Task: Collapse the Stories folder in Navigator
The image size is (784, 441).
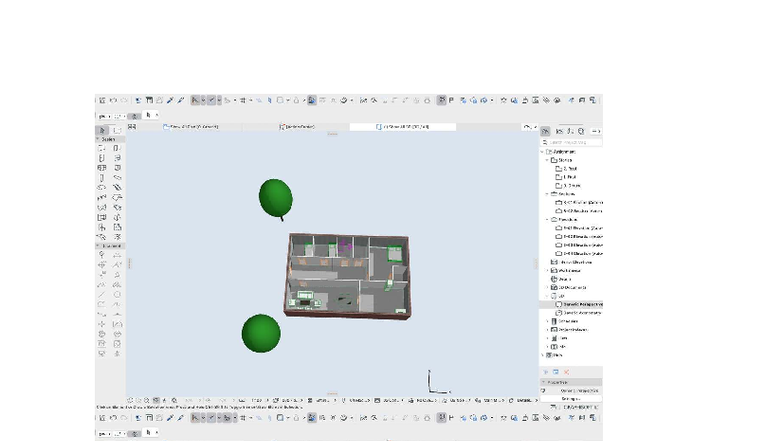Action: point(548,160)
